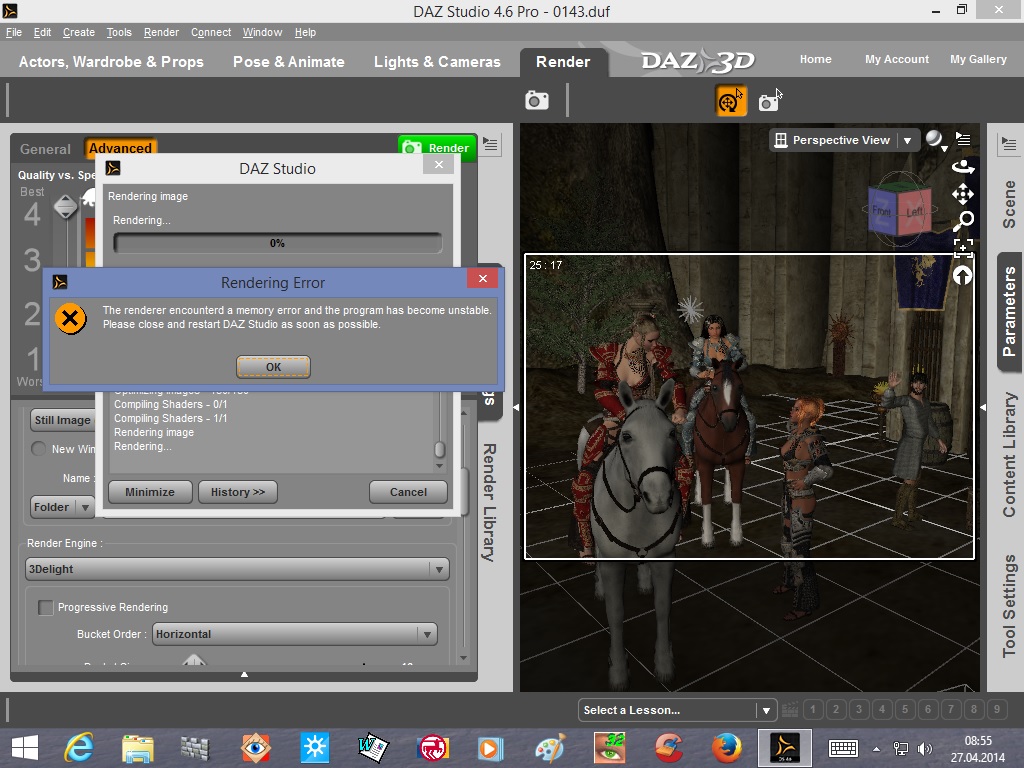Image resolution: width=1024 pixels, height=768 pixels.
Task: Open the Create menu
Action: [x=79, y=32]
